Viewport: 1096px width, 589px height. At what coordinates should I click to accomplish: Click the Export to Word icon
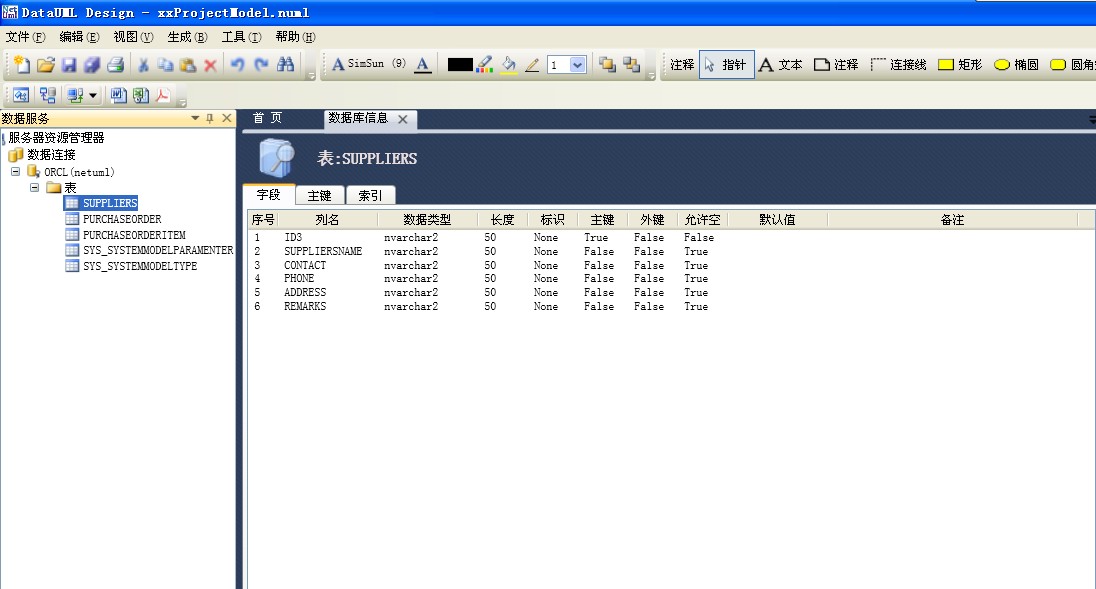coord(118,95)
